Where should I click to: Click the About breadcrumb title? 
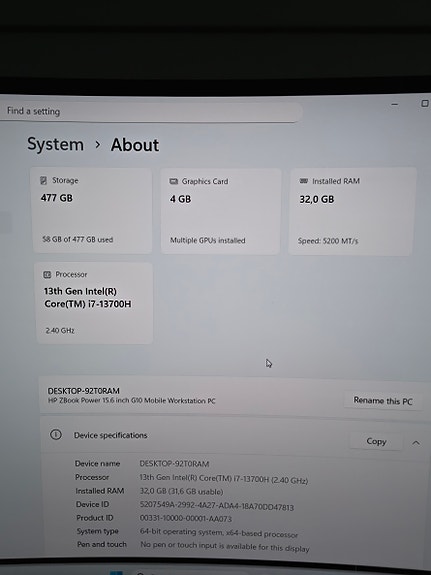[135, 145]
